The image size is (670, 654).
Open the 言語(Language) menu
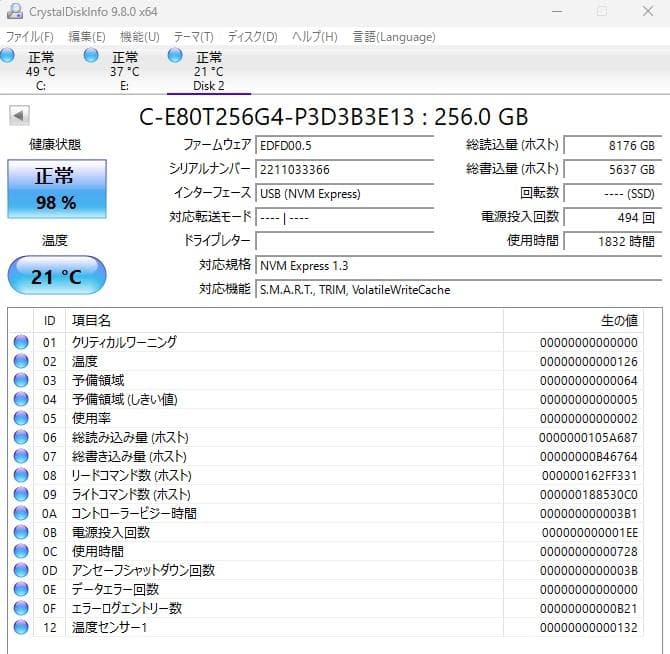[x=394, y=37]
